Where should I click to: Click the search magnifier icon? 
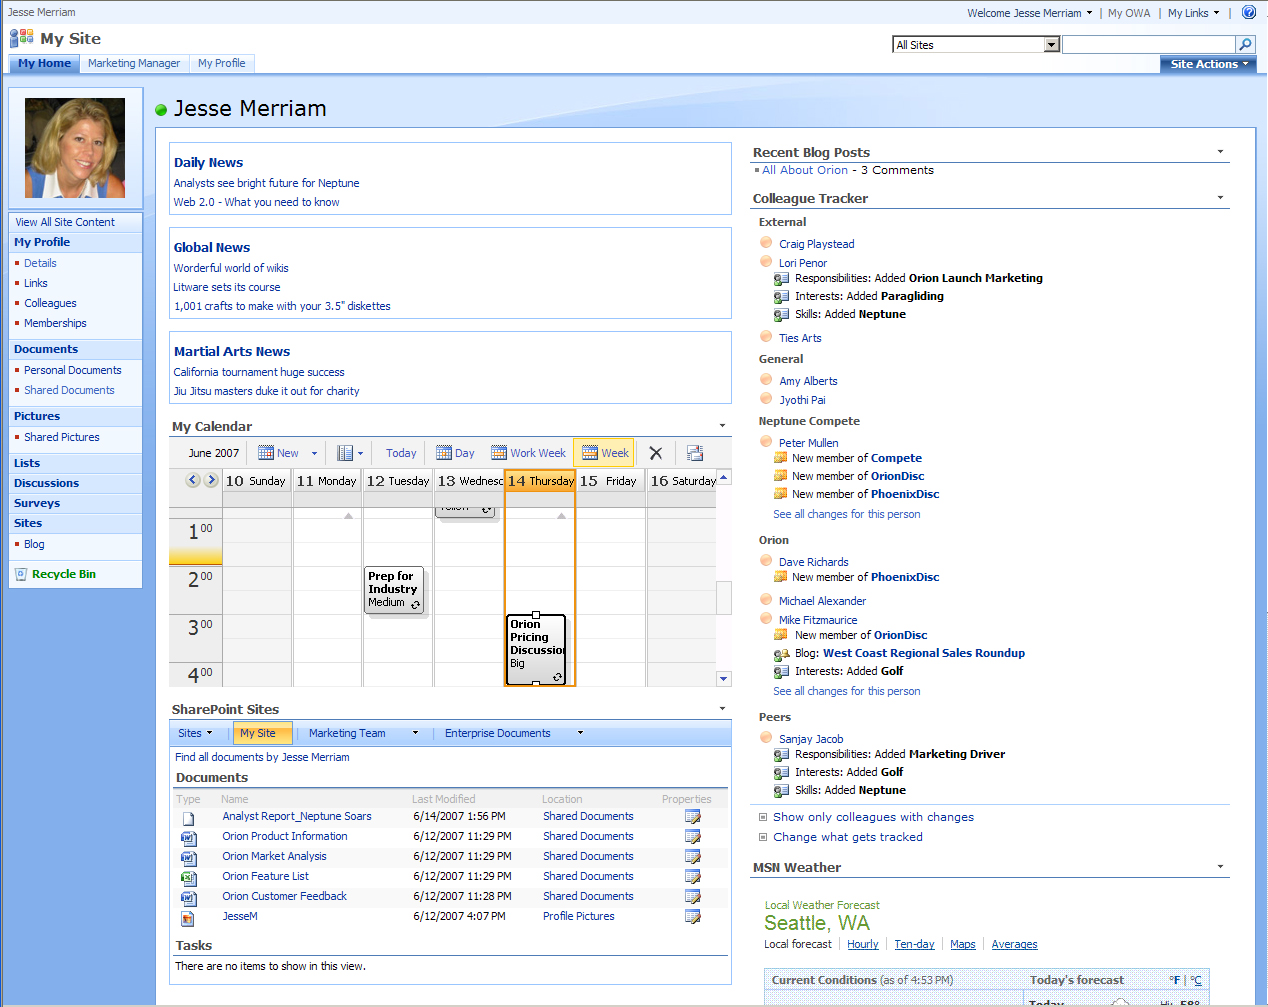click(1245, 44)
